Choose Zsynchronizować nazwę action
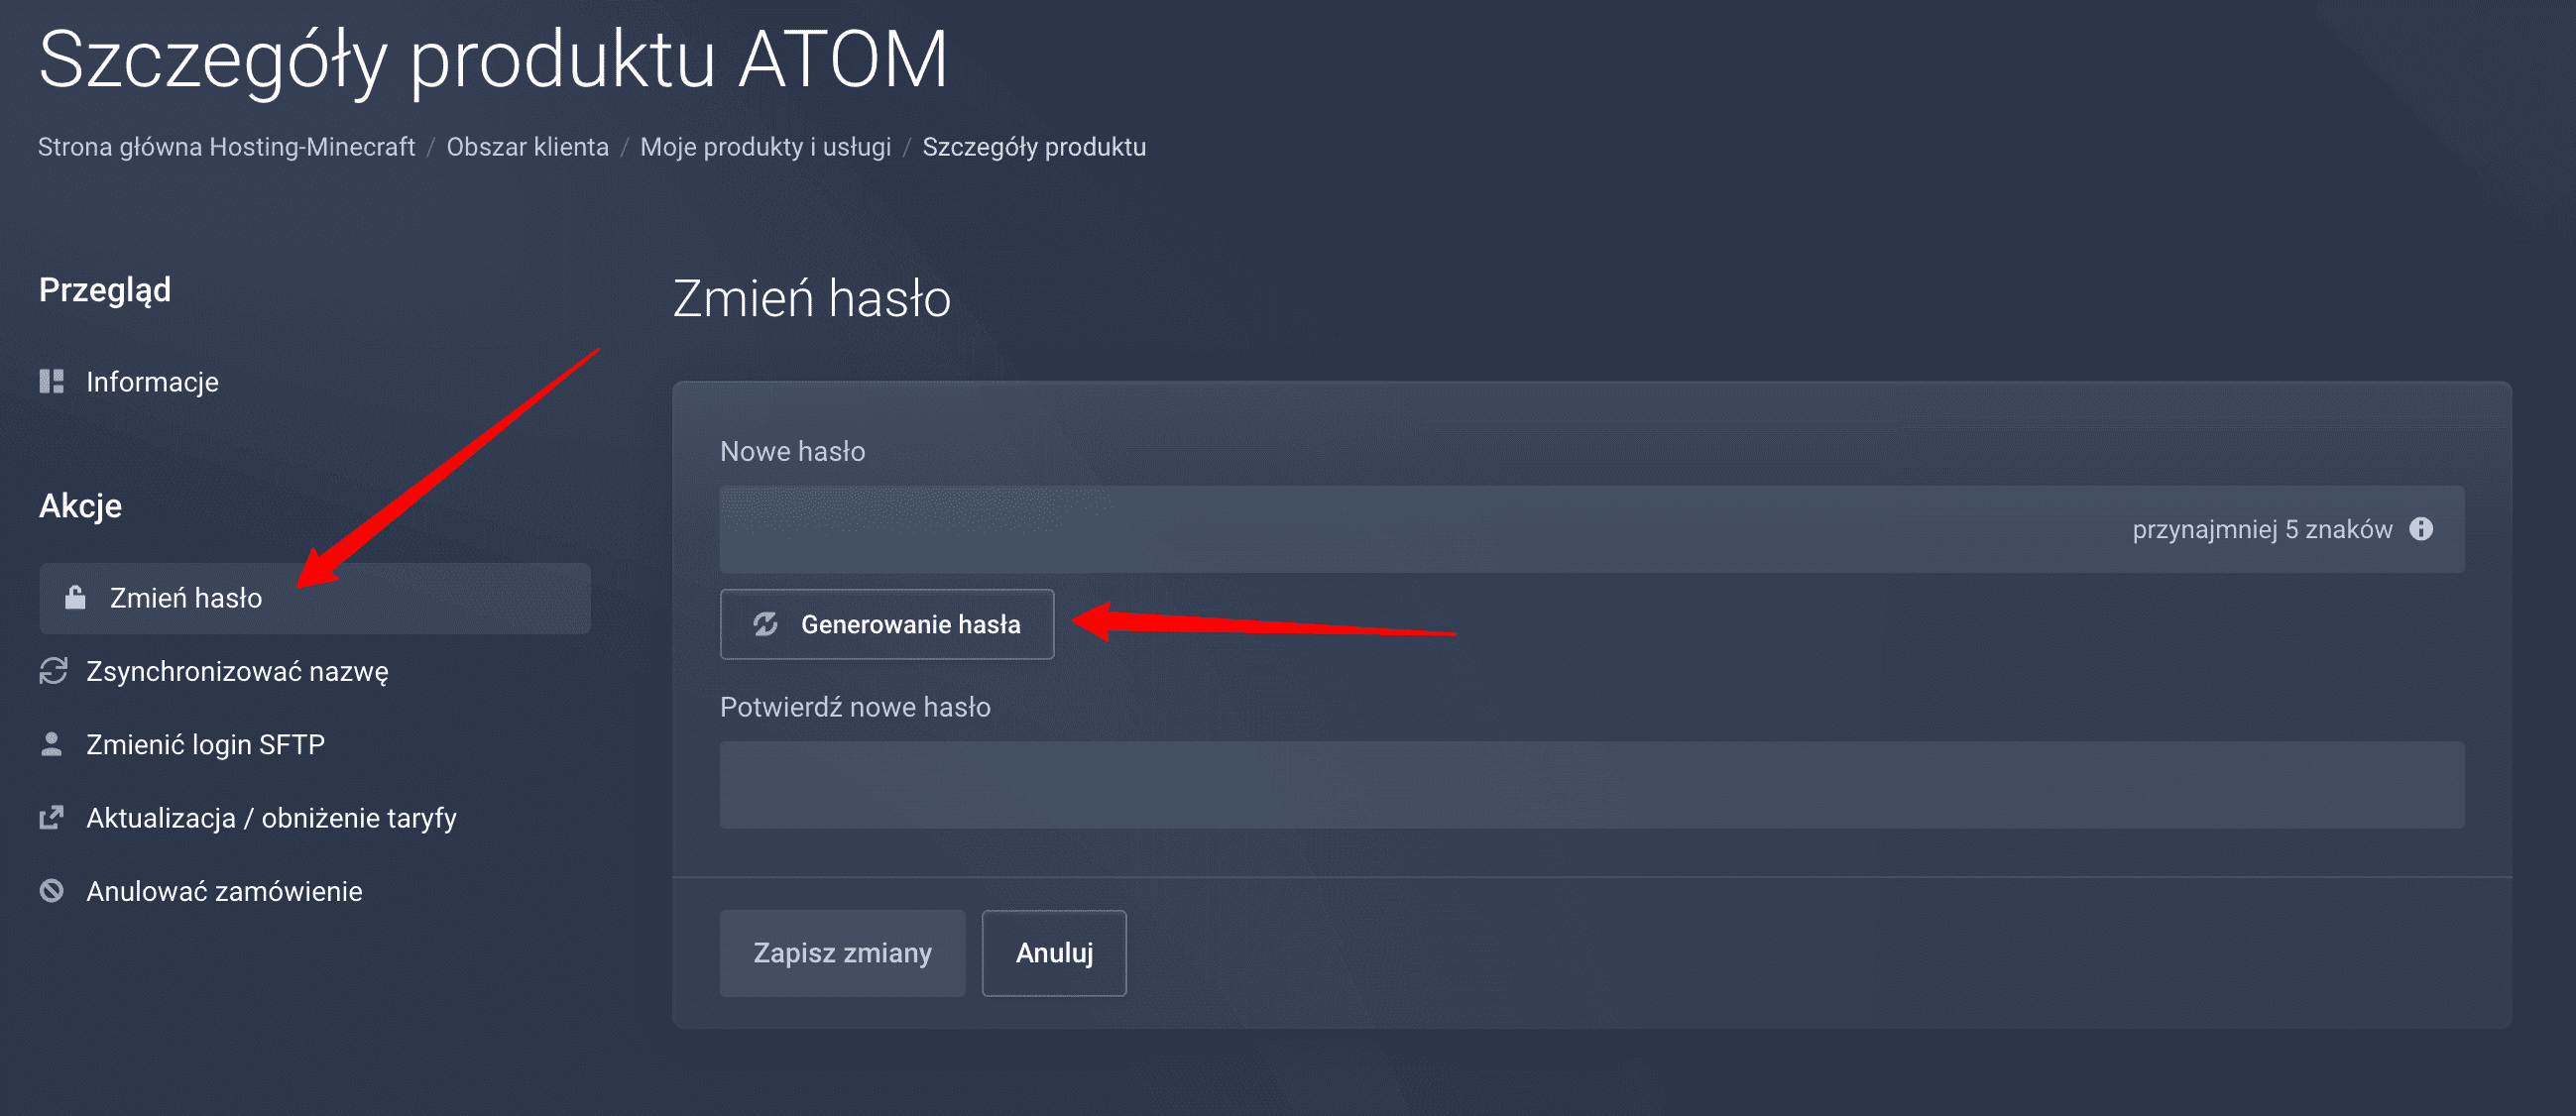Viewport: 2576px width, 1116px height. (237, 671)
